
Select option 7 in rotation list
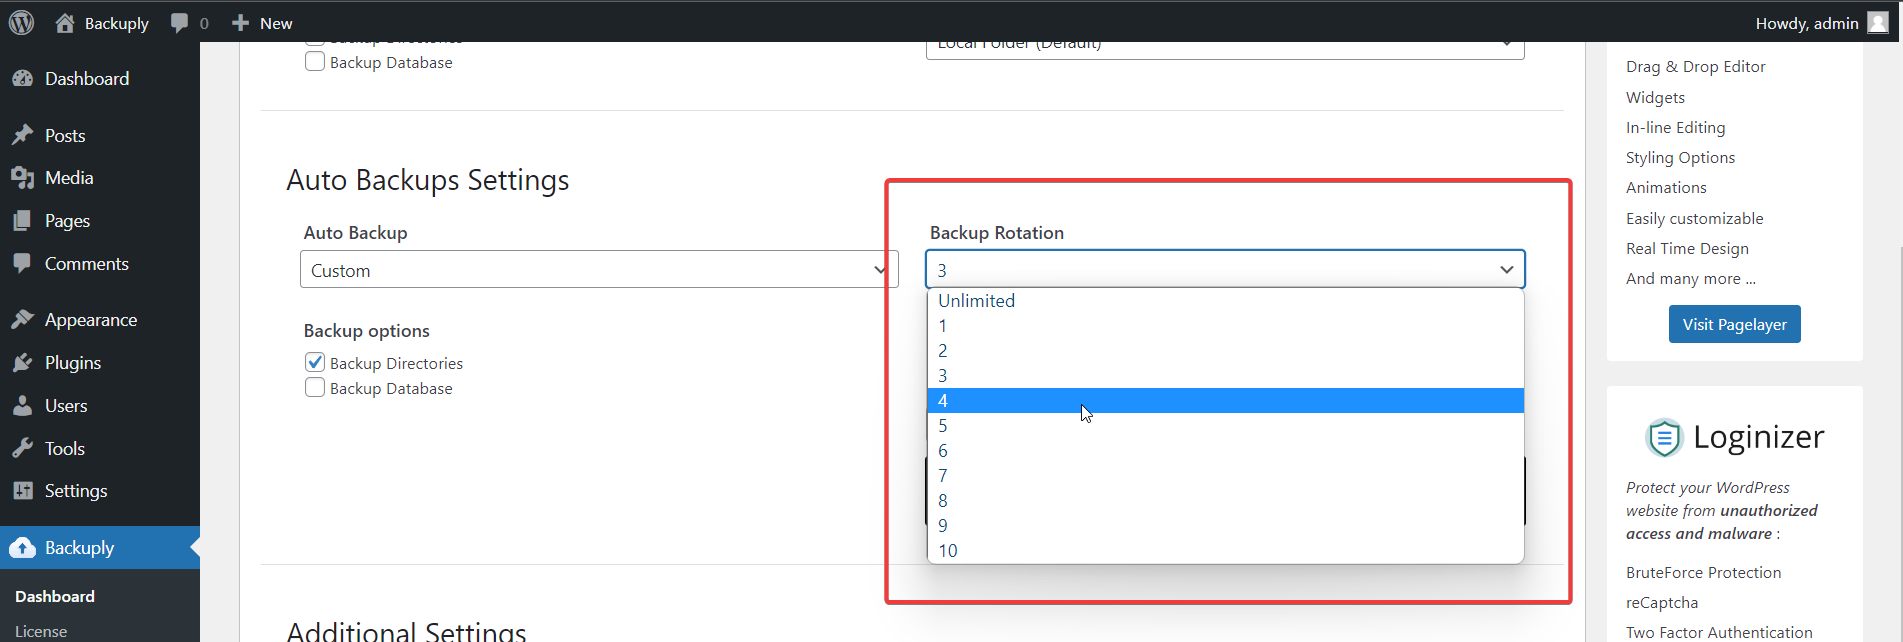pyautogui.click(x=1225, y=476)
